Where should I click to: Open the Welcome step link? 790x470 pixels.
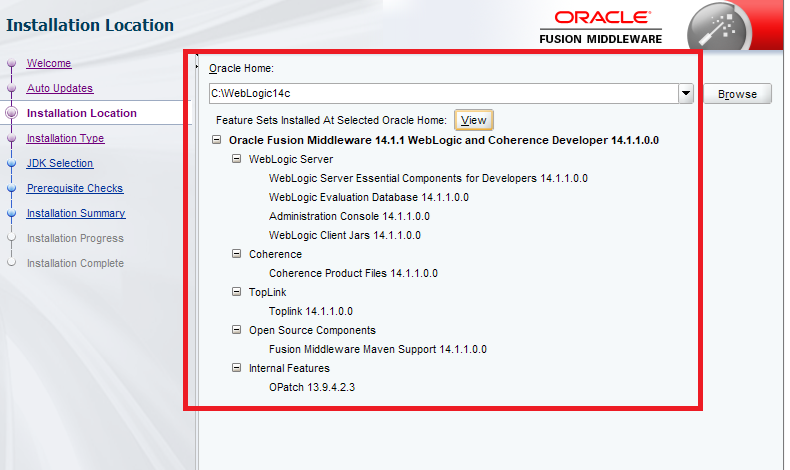49,63
